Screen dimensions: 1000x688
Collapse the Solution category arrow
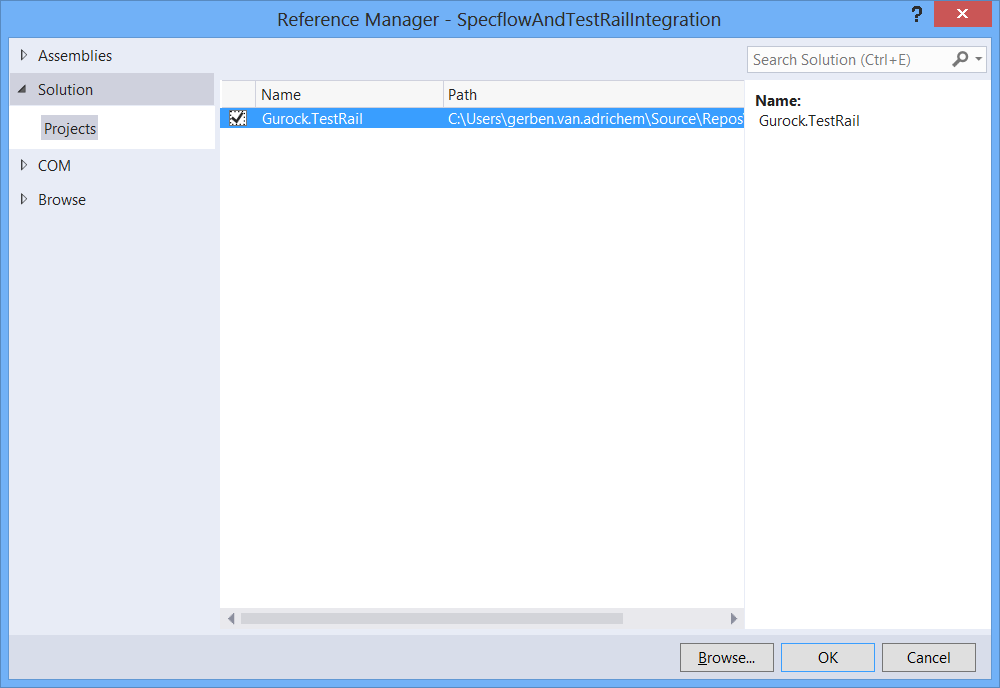23,90
